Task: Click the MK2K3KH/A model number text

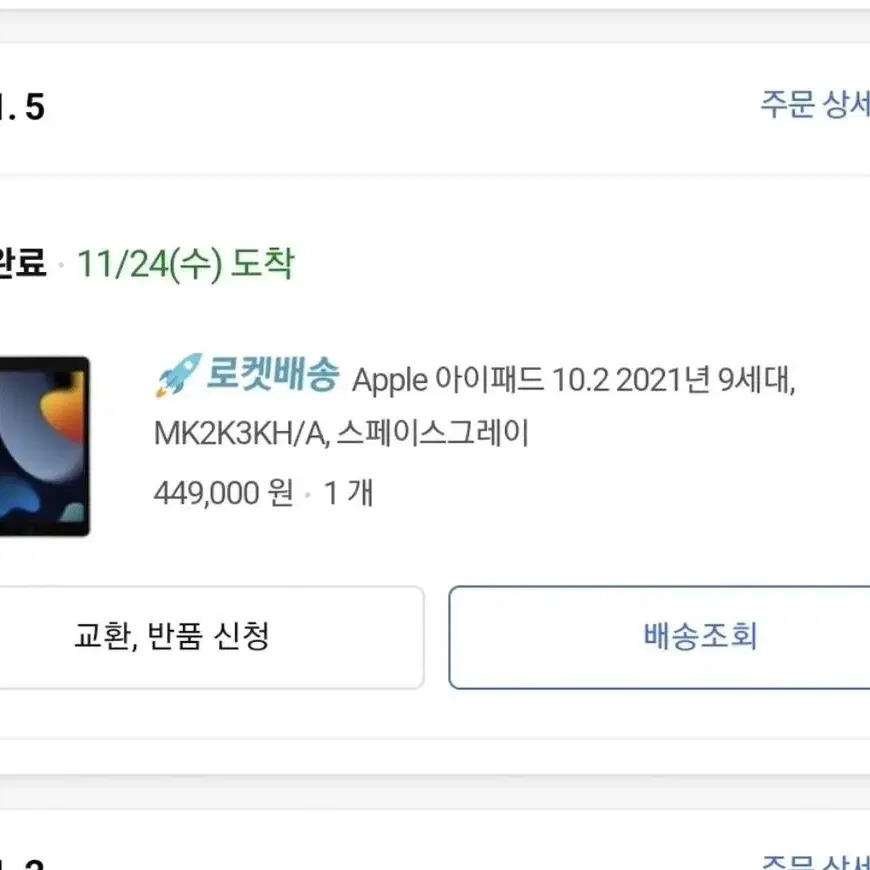Action: pyautogui.click(x=242, y=434)
